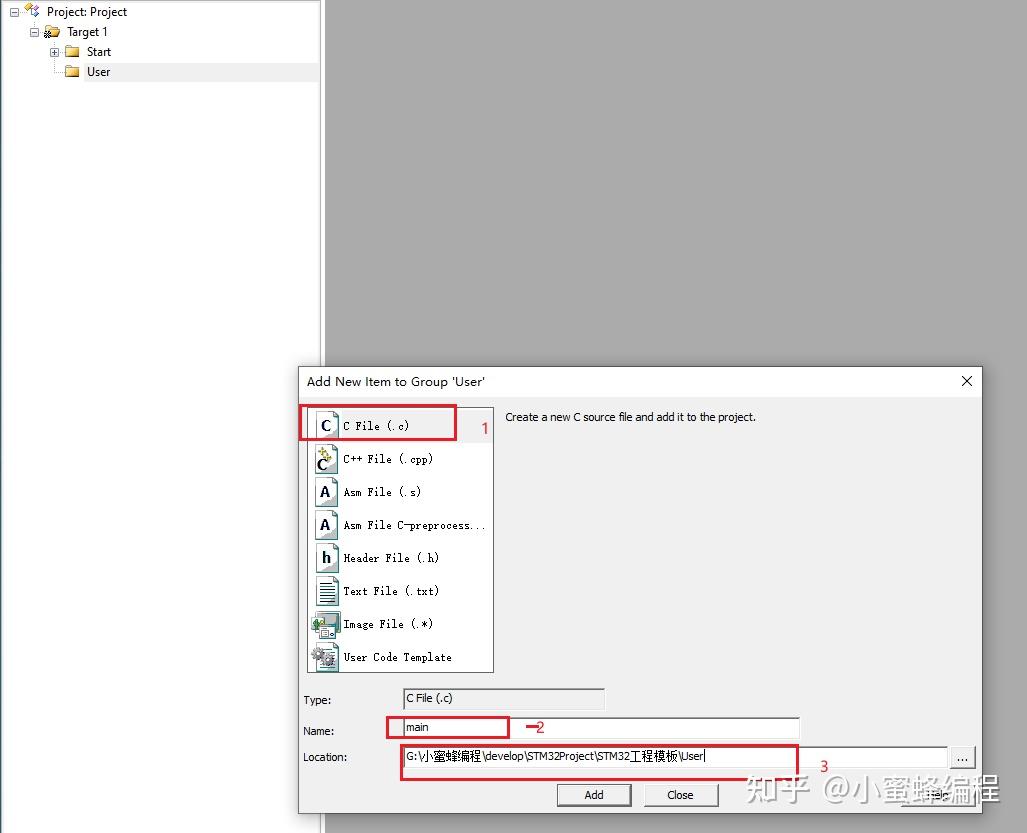Select the Target 1 label
1027x833 pixels.
click(x=87, y=31)
